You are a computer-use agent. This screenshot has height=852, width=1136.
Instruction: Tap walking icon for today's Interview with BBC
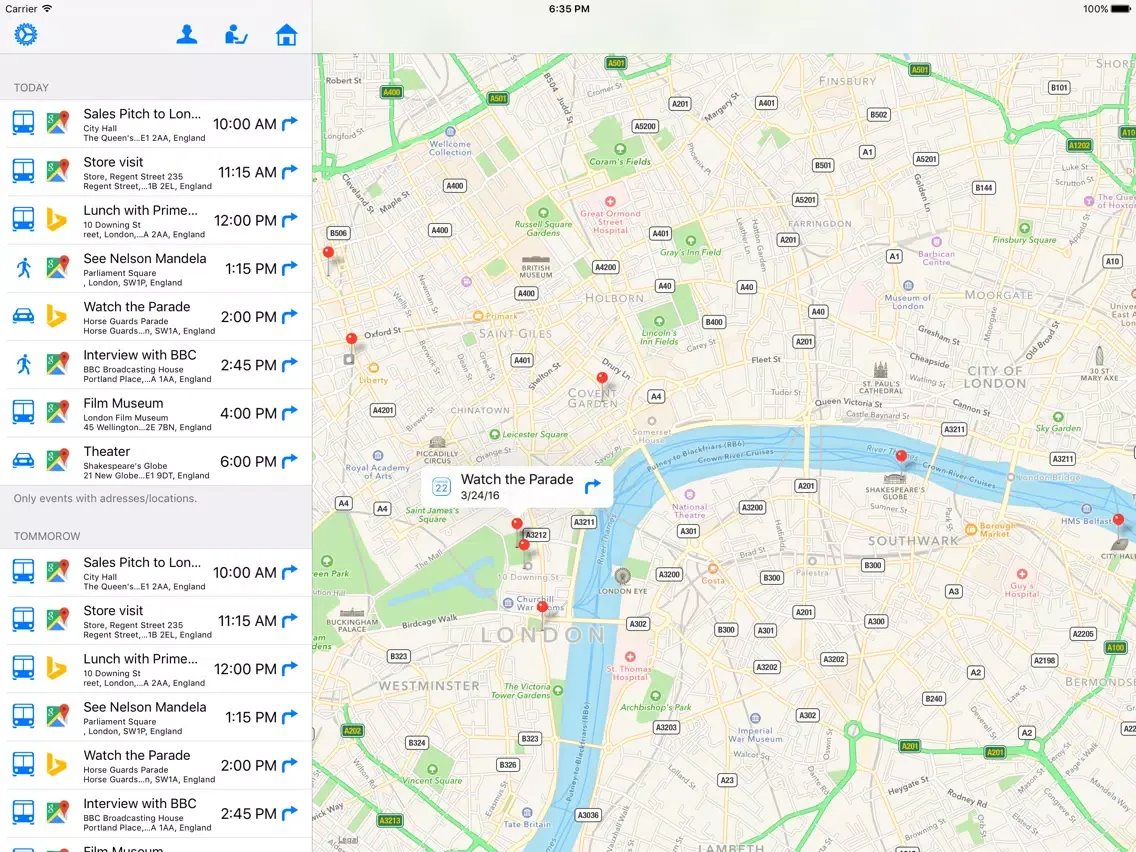click(x=24, y=364)
